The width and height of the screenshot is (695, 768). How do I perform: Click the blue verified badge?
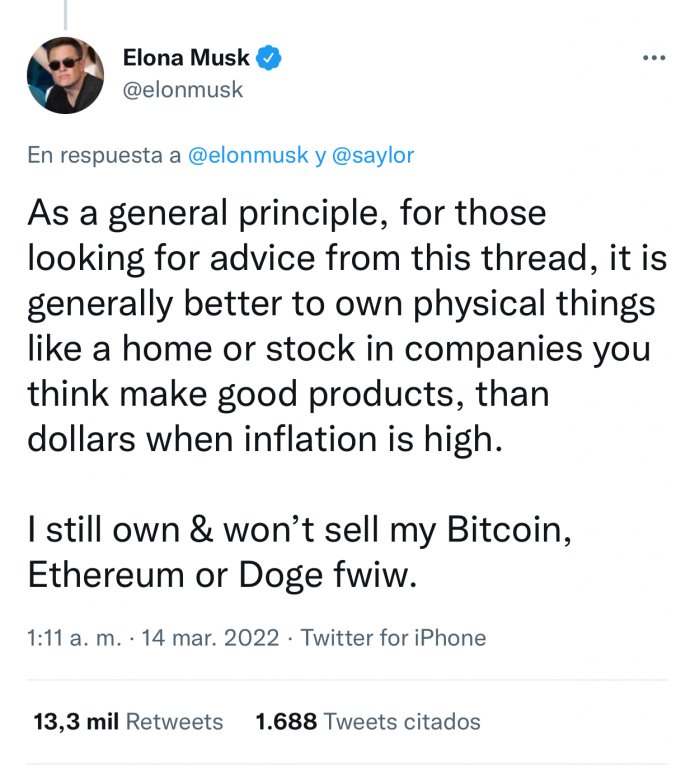269,58
